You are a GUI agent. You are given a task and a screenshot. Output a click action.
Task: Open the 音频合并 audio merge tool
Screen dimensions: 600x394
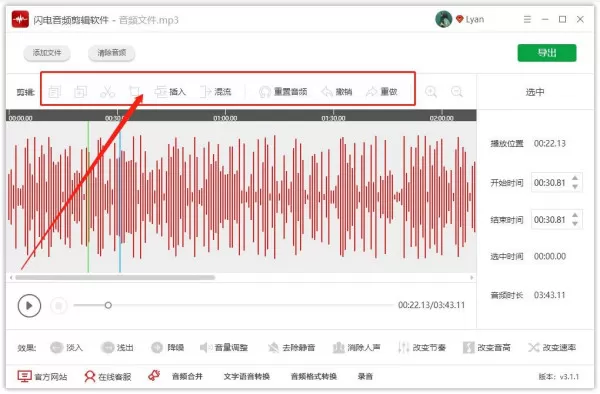point(187,376)
